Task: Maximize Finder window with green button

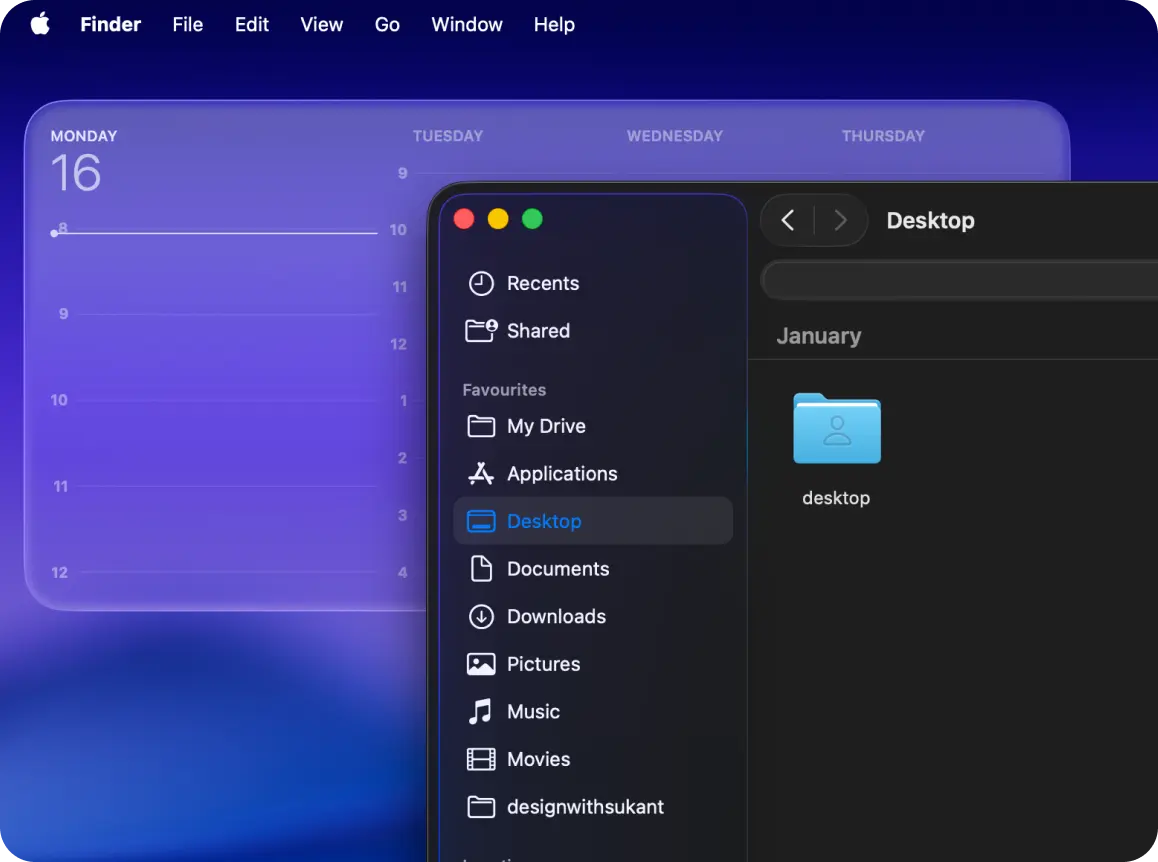Action: (x=532, y=219)
